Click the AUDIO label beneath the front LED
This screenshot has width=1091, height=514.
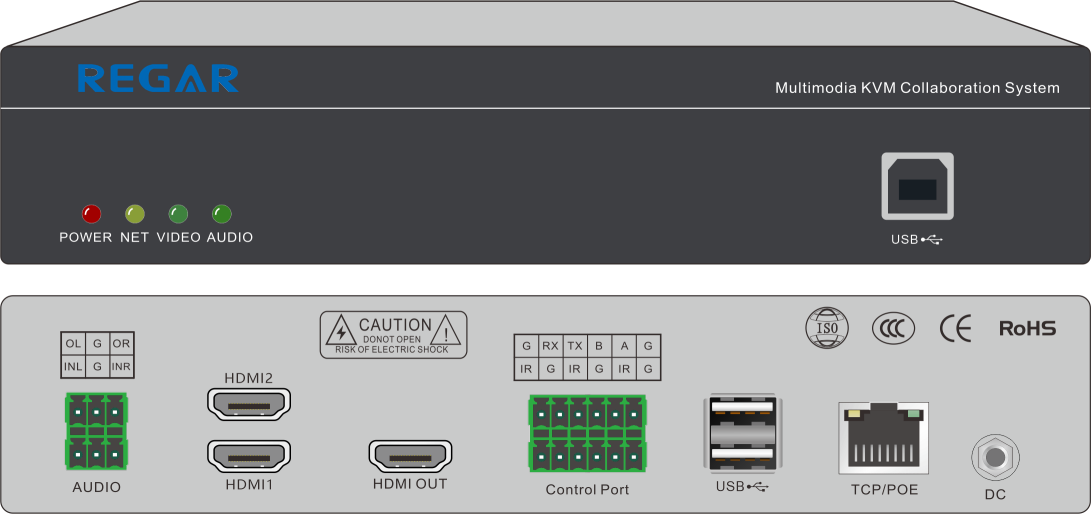point(230,237)
